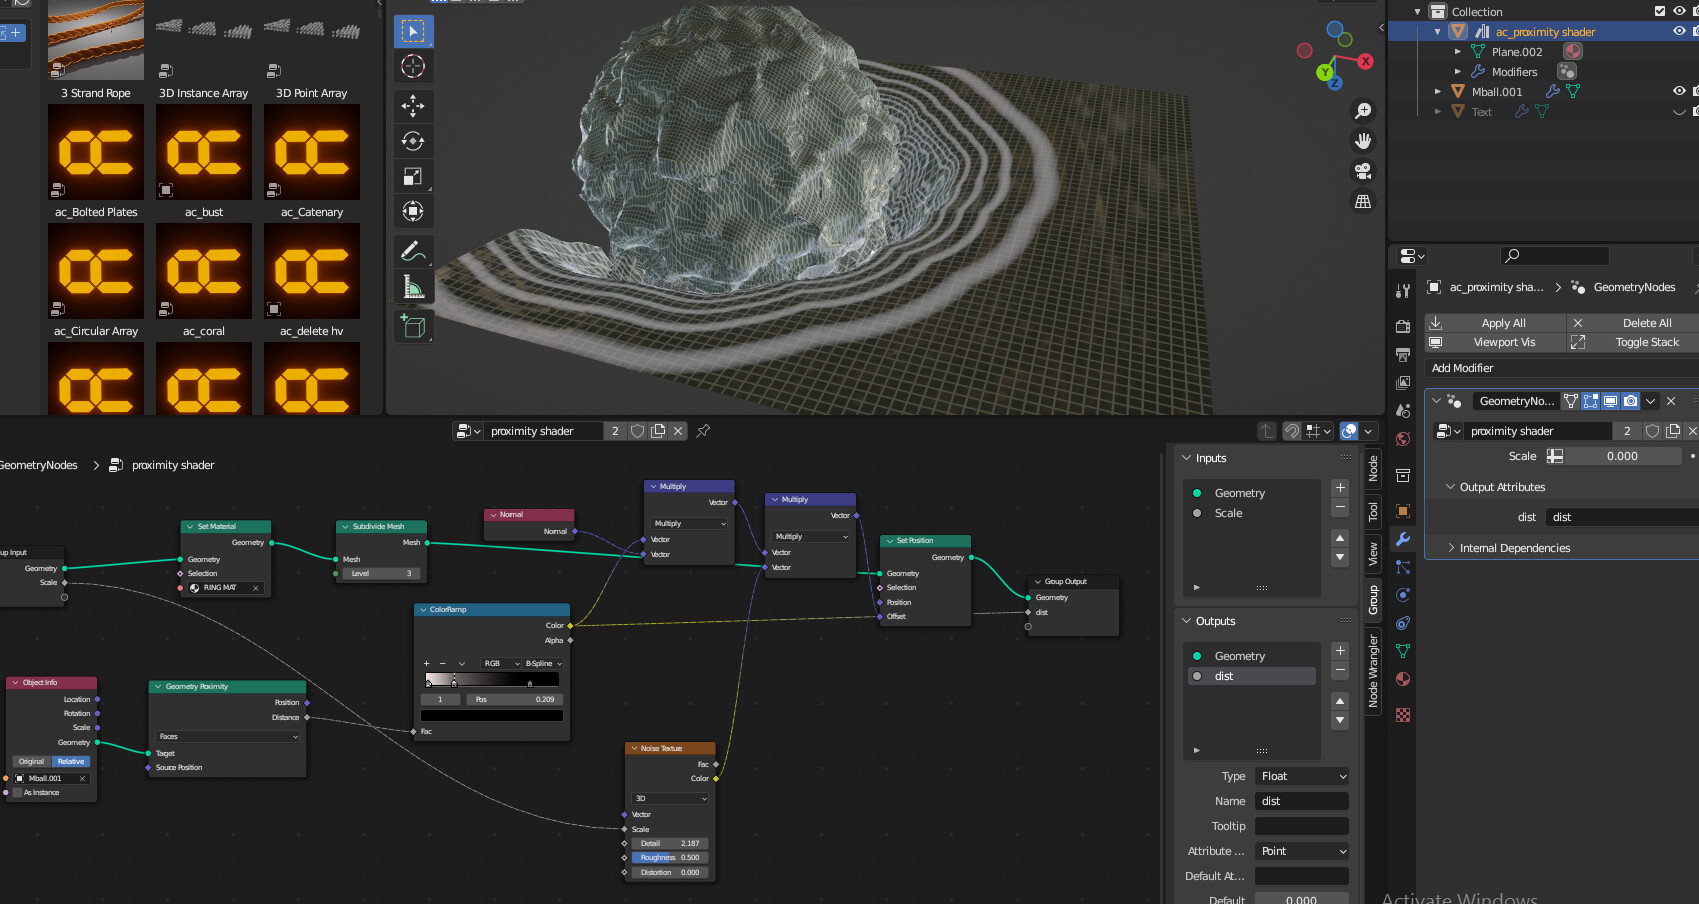The height and width of the screenshot is (904, 1699).
Task: Toggle the Collection visibility eye
Action: click(1679, 11)
